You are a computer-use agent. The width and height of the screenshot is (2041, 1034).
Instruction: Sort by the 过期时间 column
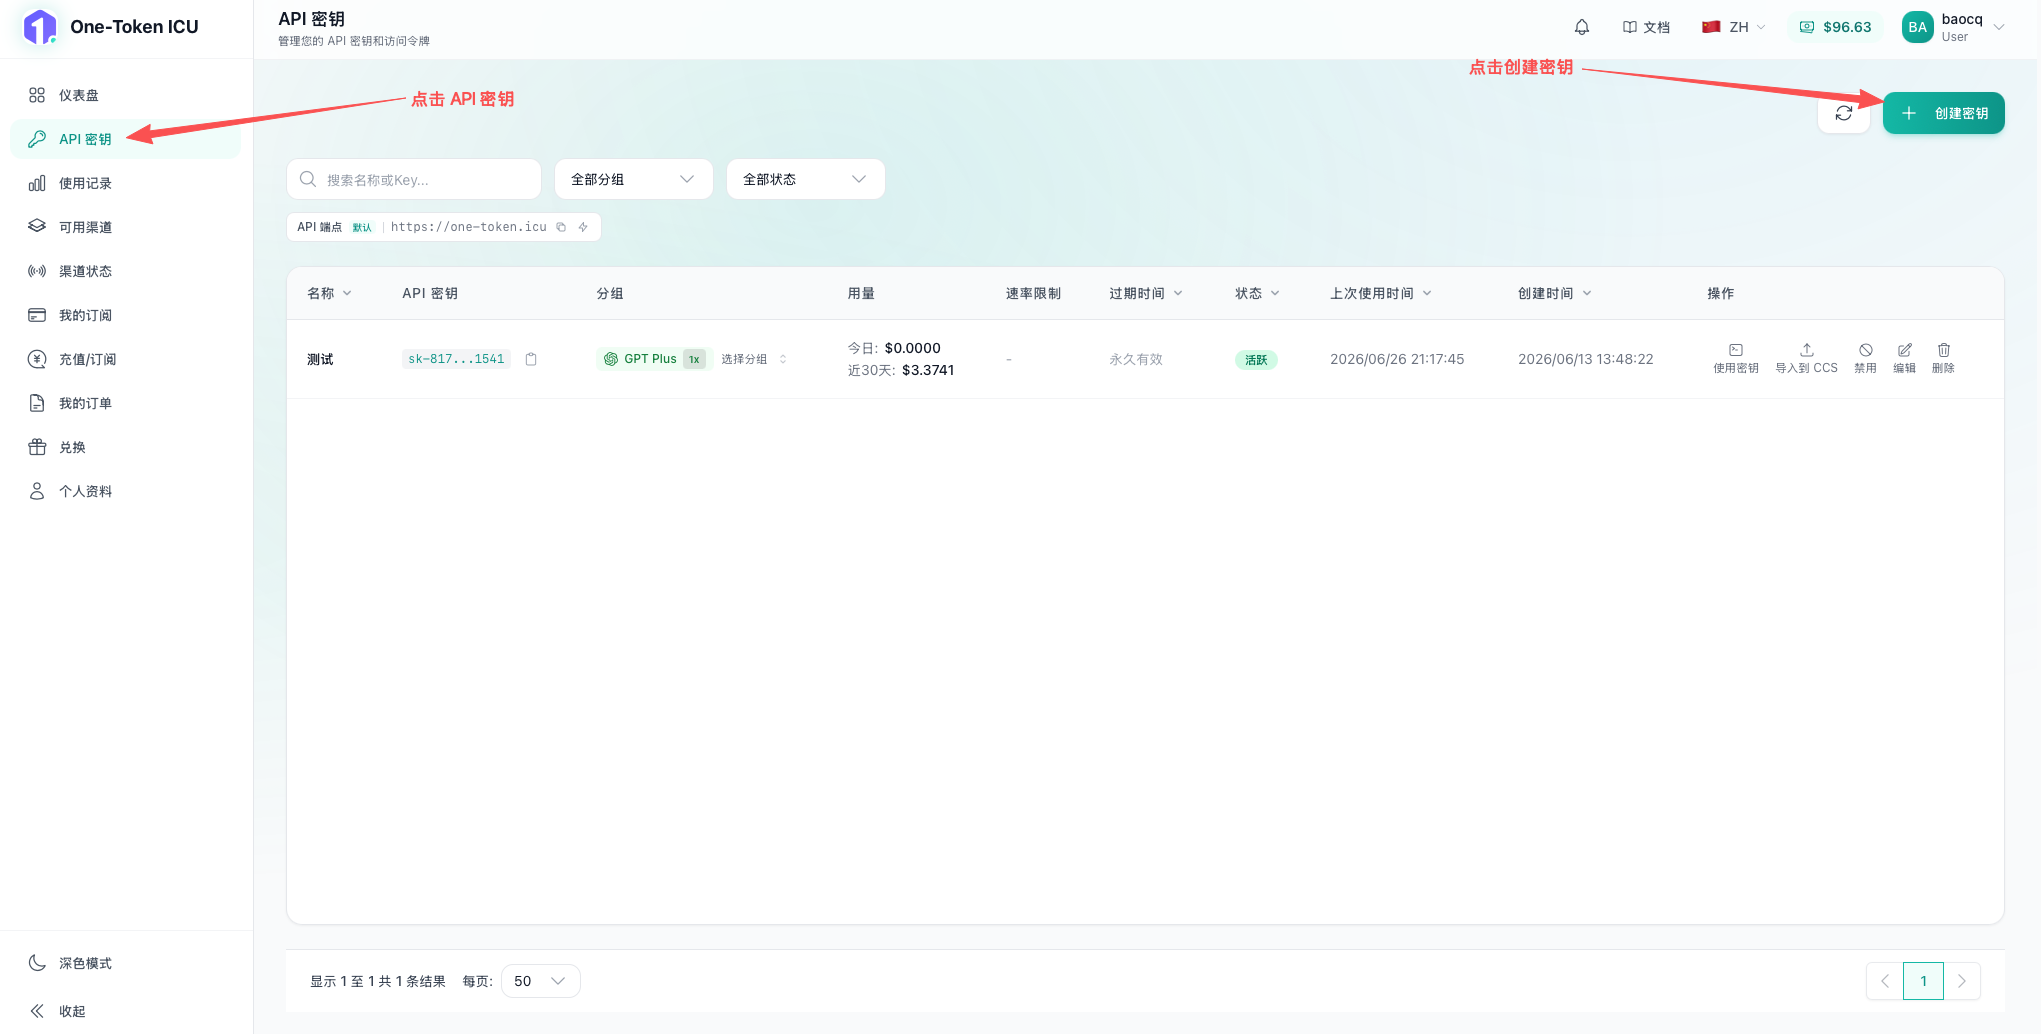(x=1146, y=293)
